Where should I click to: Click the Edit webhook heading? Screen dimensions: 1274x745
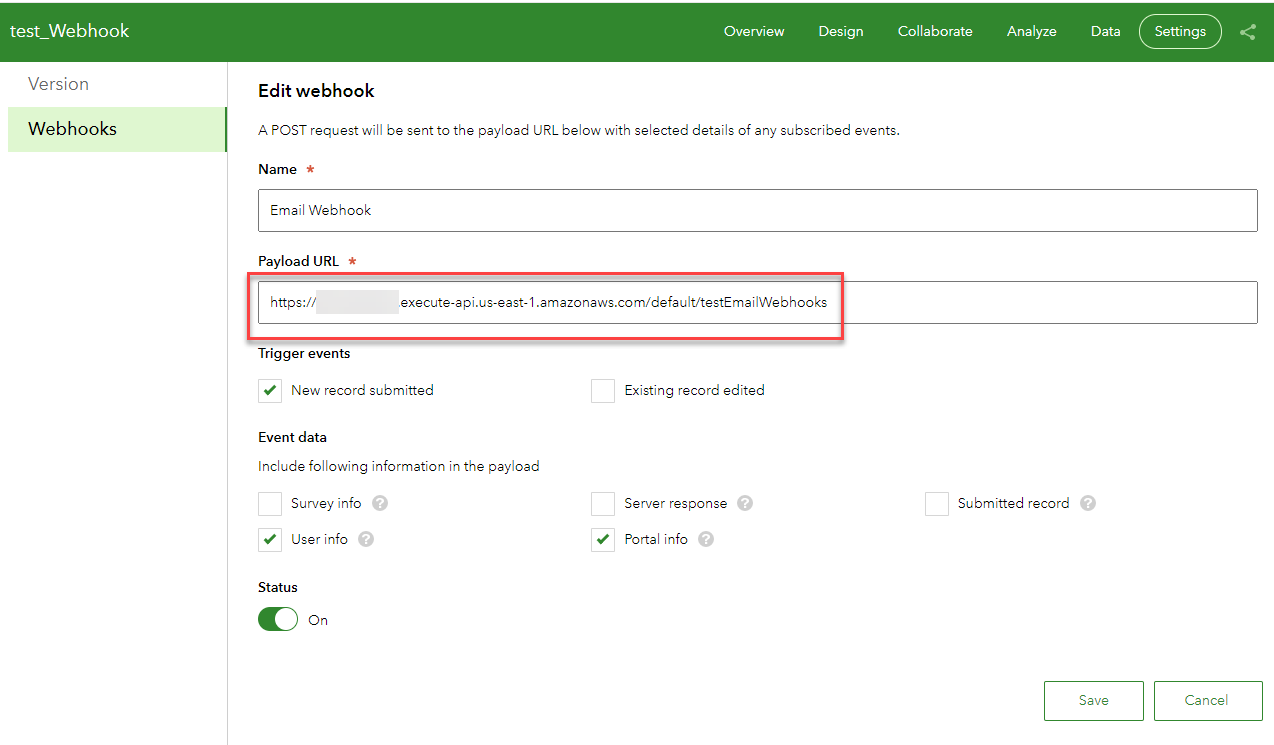point(316,91)
